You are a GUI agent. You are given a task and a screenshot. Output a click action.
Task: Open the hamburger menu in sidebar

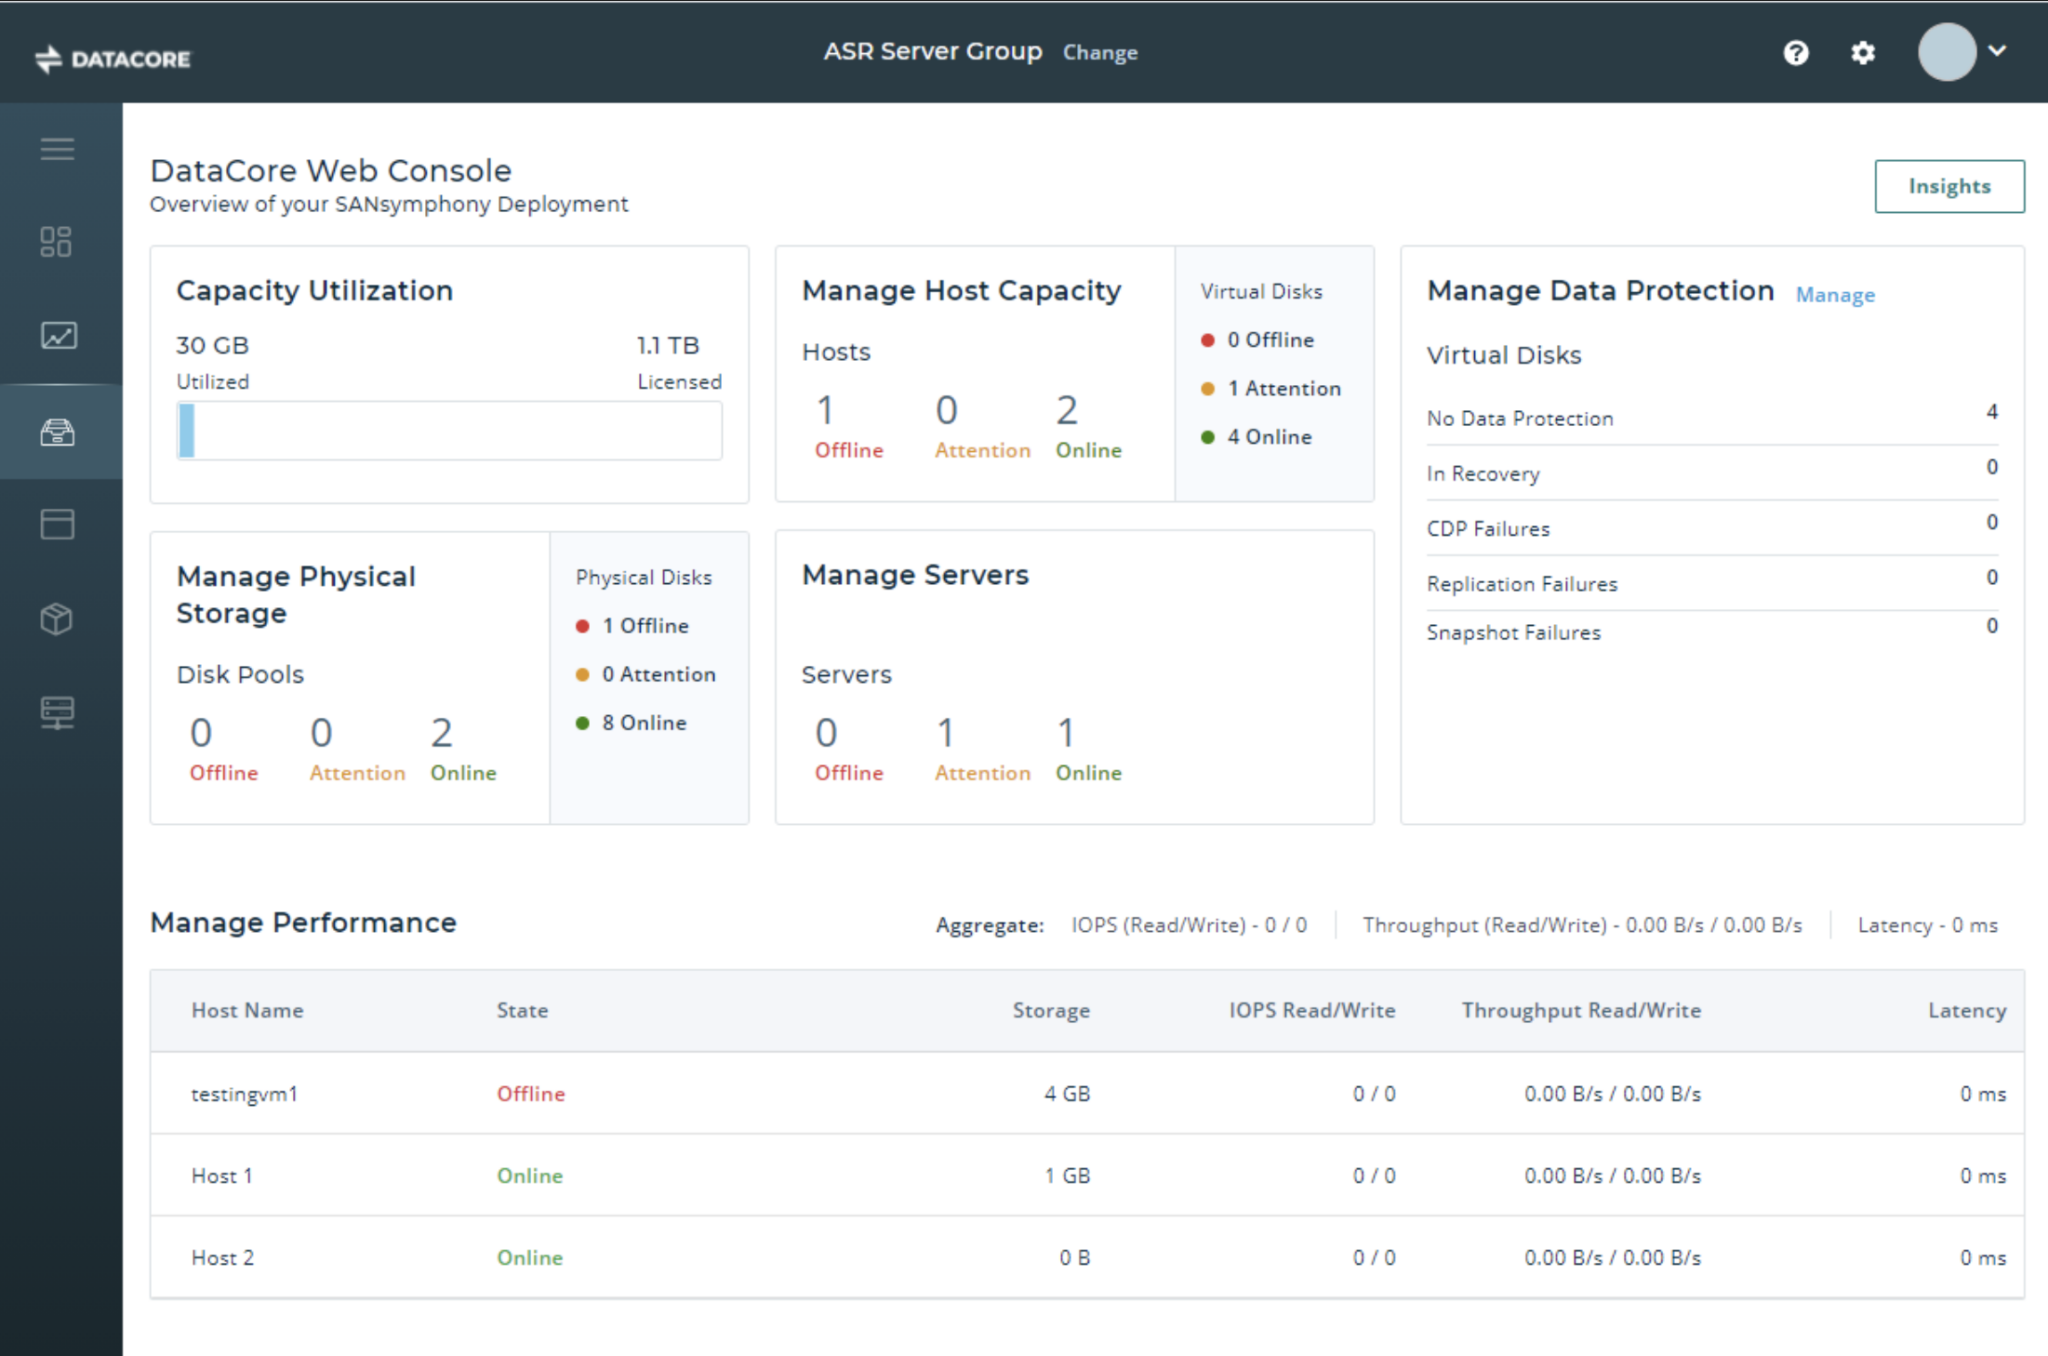(57, 149)
